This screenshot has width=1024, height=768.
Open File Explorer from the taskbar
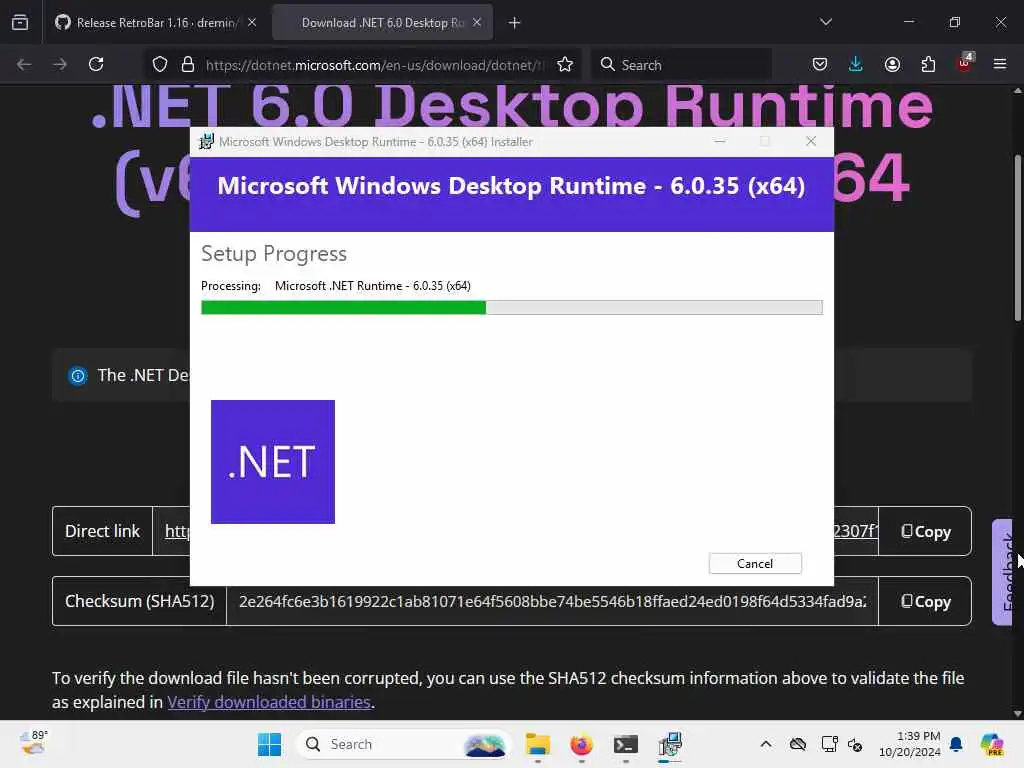coord(537,744)
